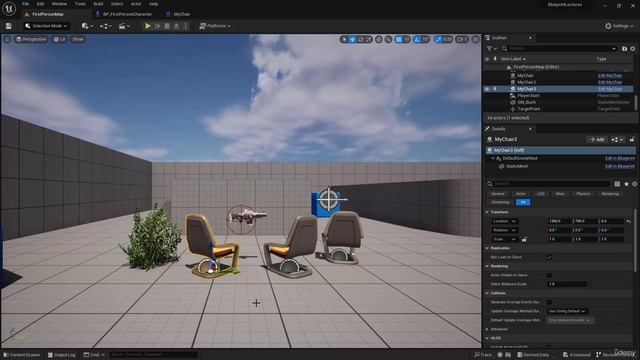Open the cinematics clapperboard dropdown
The height and width of the screenshot is (360, 640).
click(x=124, y=26)
